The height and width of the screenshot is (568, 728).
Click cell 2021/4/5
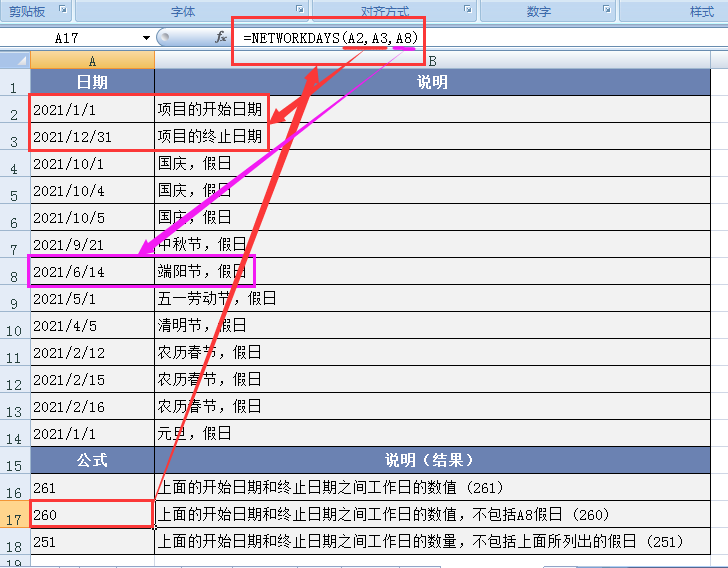tap(92, 325)
